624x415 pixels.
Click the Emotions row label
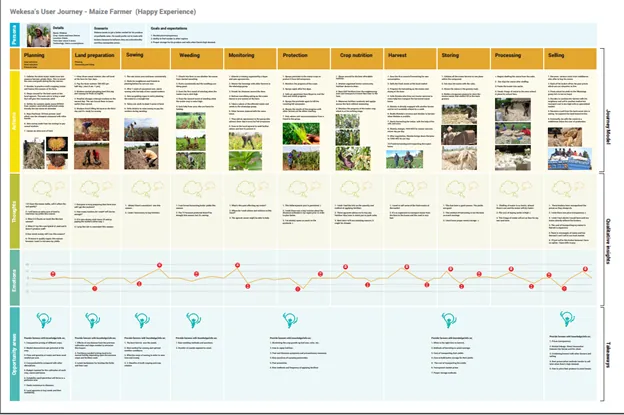click(x=15, y=278)
